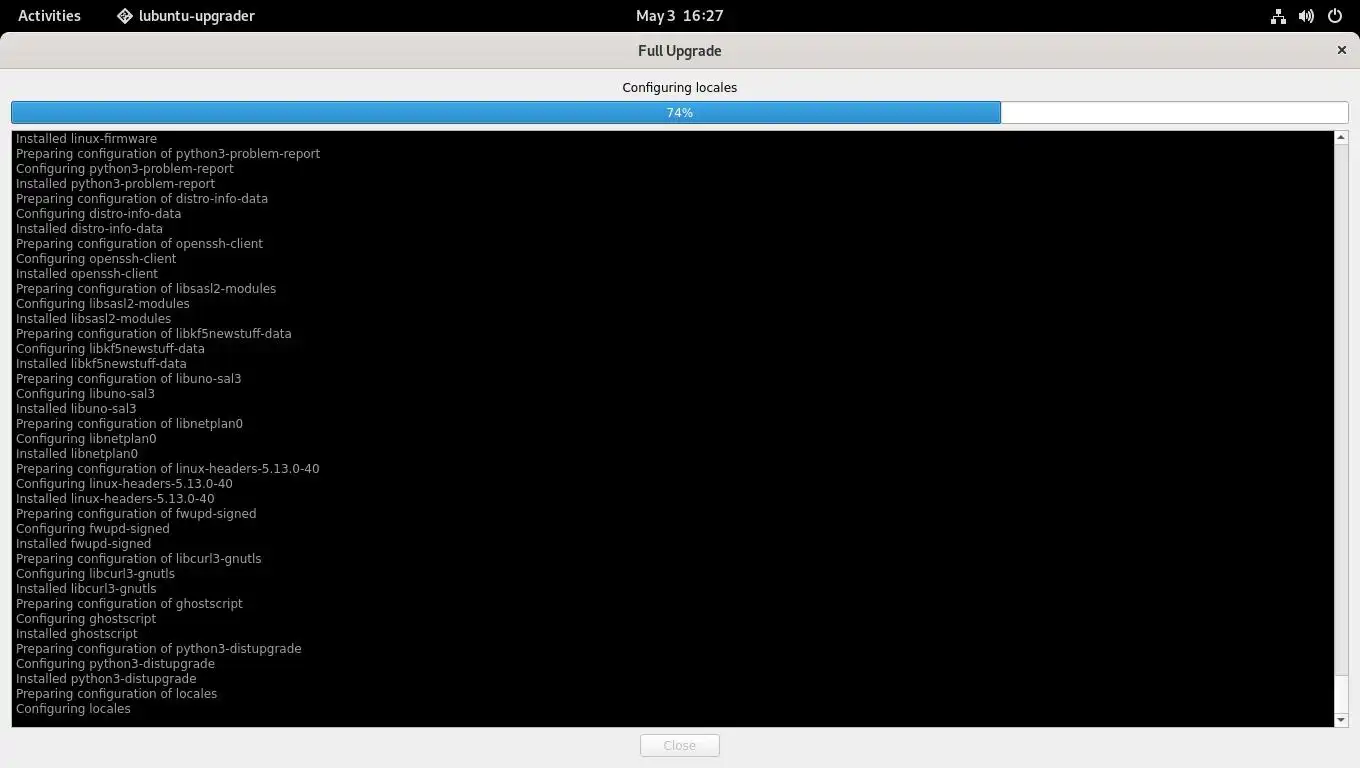Select the line 'Installed libuno-sal3'

point(76,409)
